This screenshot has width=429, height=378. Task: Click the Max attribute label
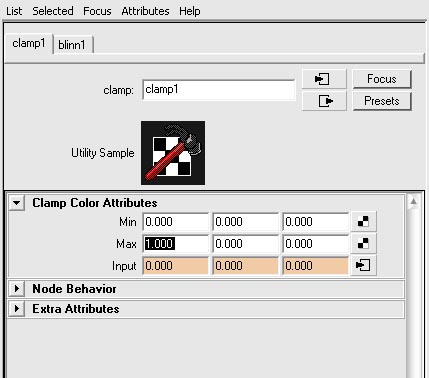tap(126, 244)
